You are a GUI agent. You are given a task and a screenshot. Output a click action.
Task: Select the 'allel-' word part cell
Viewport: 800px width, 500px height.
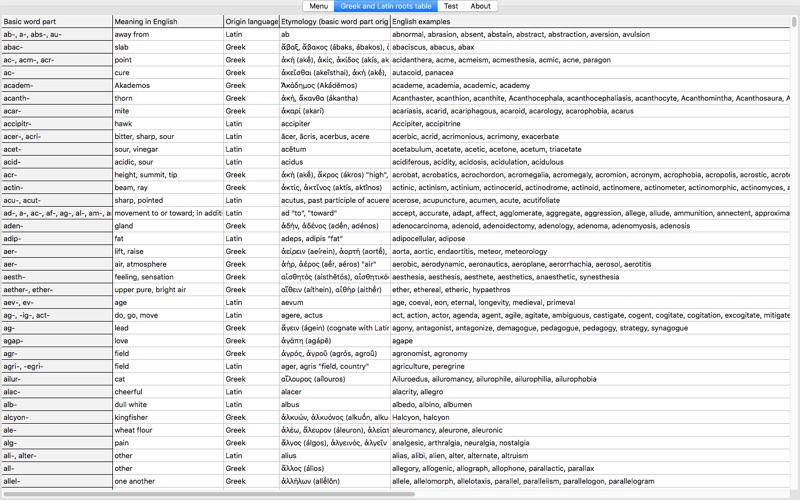(x=56, y=481)
